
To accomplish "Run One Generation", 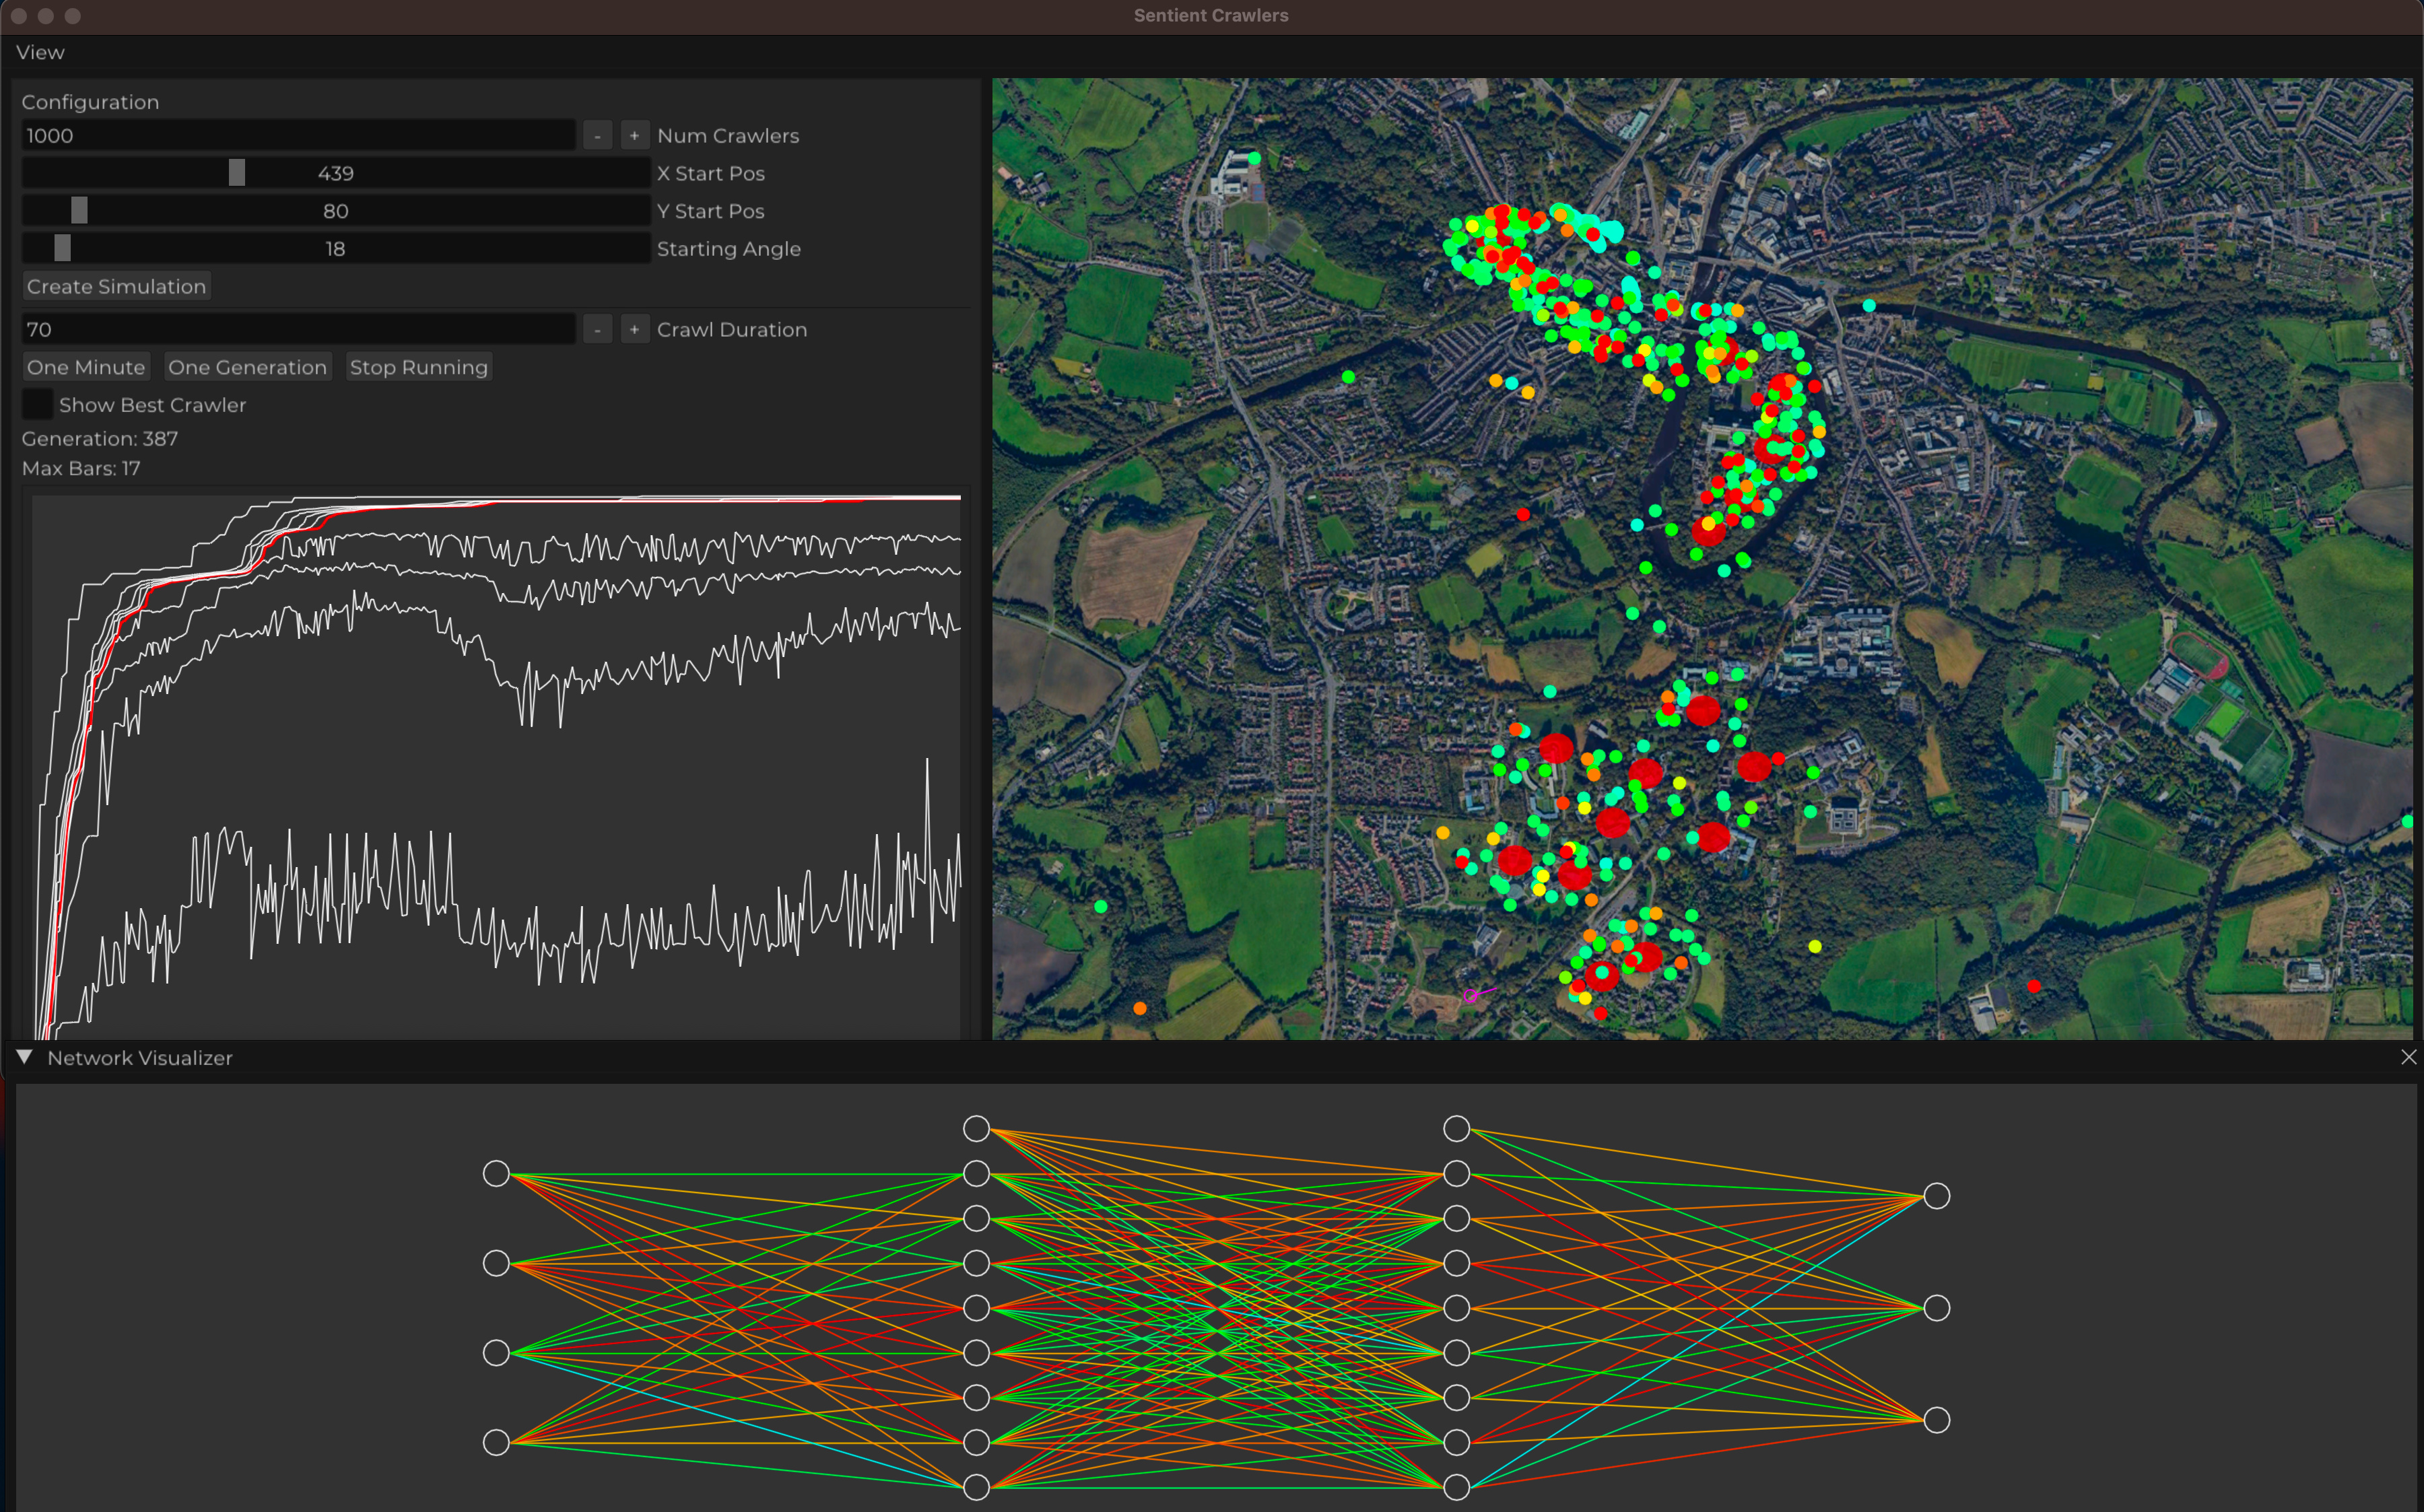I will pyautogui.click(x=247, y=367).
